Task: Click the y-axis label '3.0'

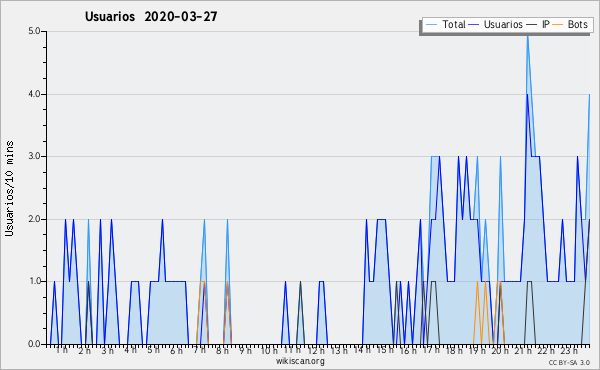Action: click(34, 156)
